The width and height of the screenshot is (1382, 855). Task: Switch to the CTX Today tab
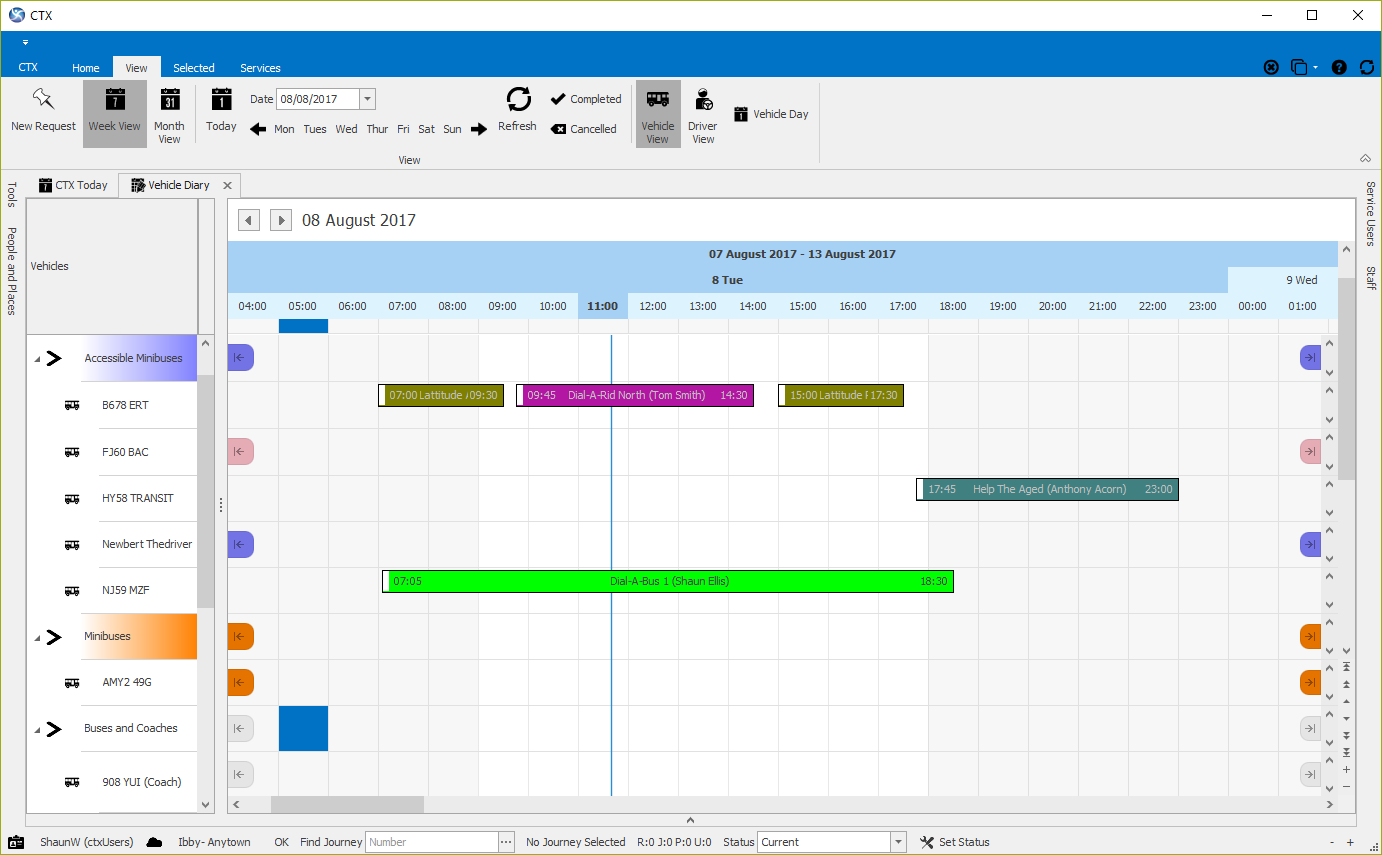coord(73,185)
